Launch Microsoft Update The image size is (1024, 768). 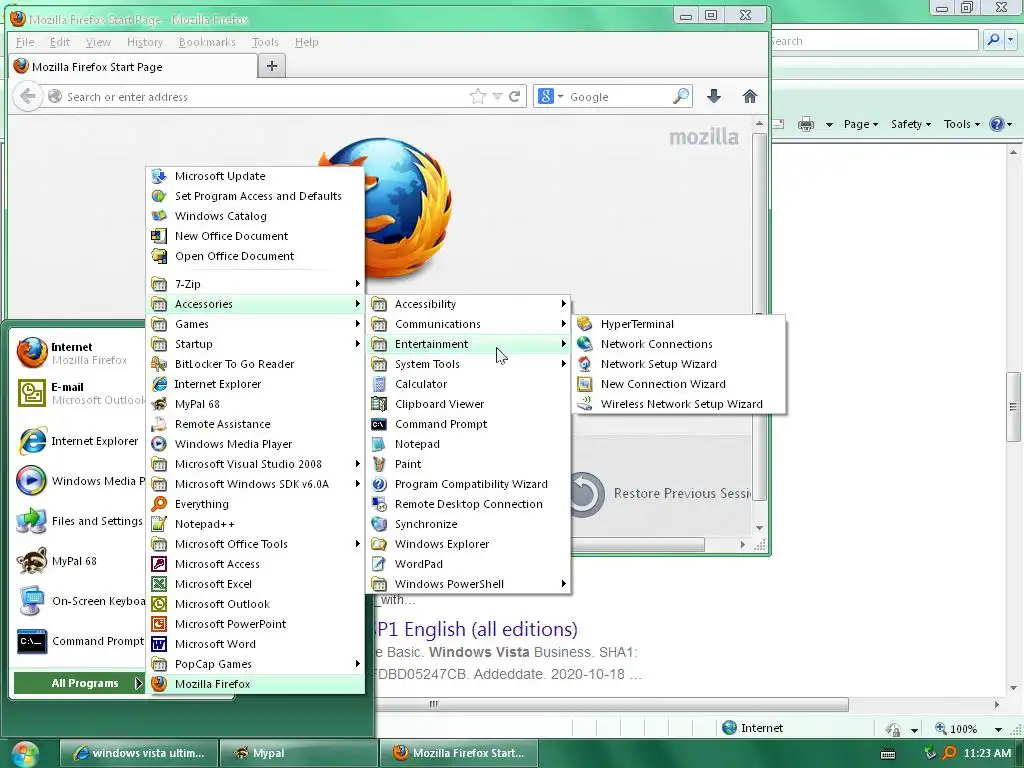pos(255,176)
